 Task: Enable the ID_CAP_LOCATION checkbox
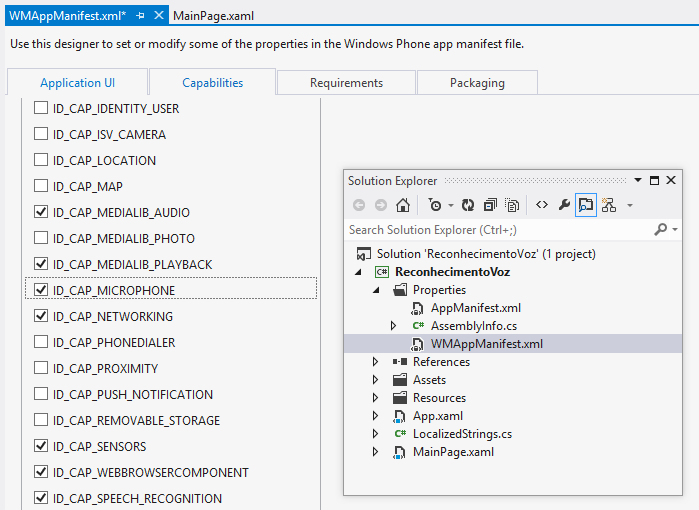point(41,160)
